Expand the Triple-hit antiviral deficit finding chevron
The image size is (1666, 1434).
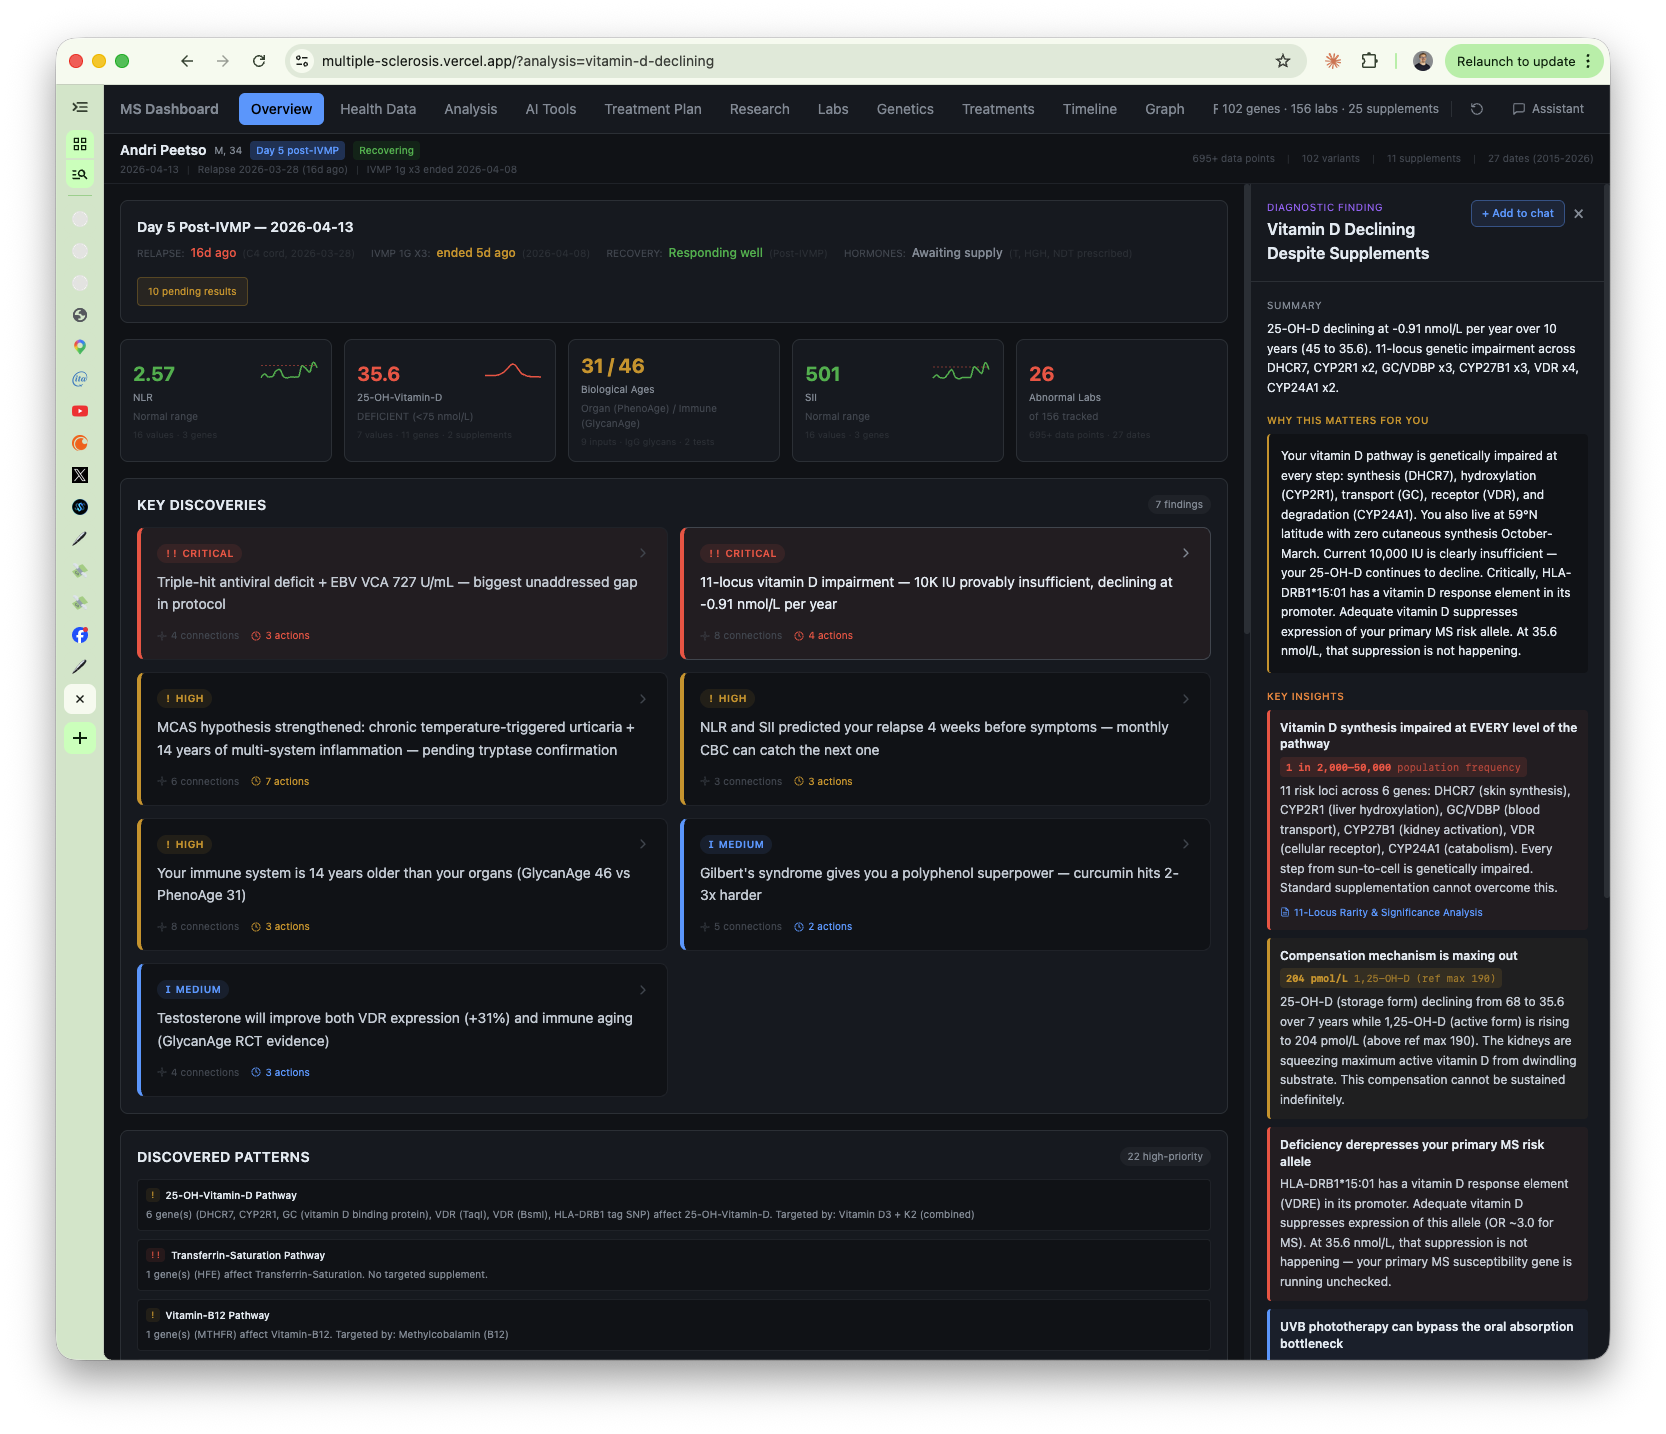point(643,553)
